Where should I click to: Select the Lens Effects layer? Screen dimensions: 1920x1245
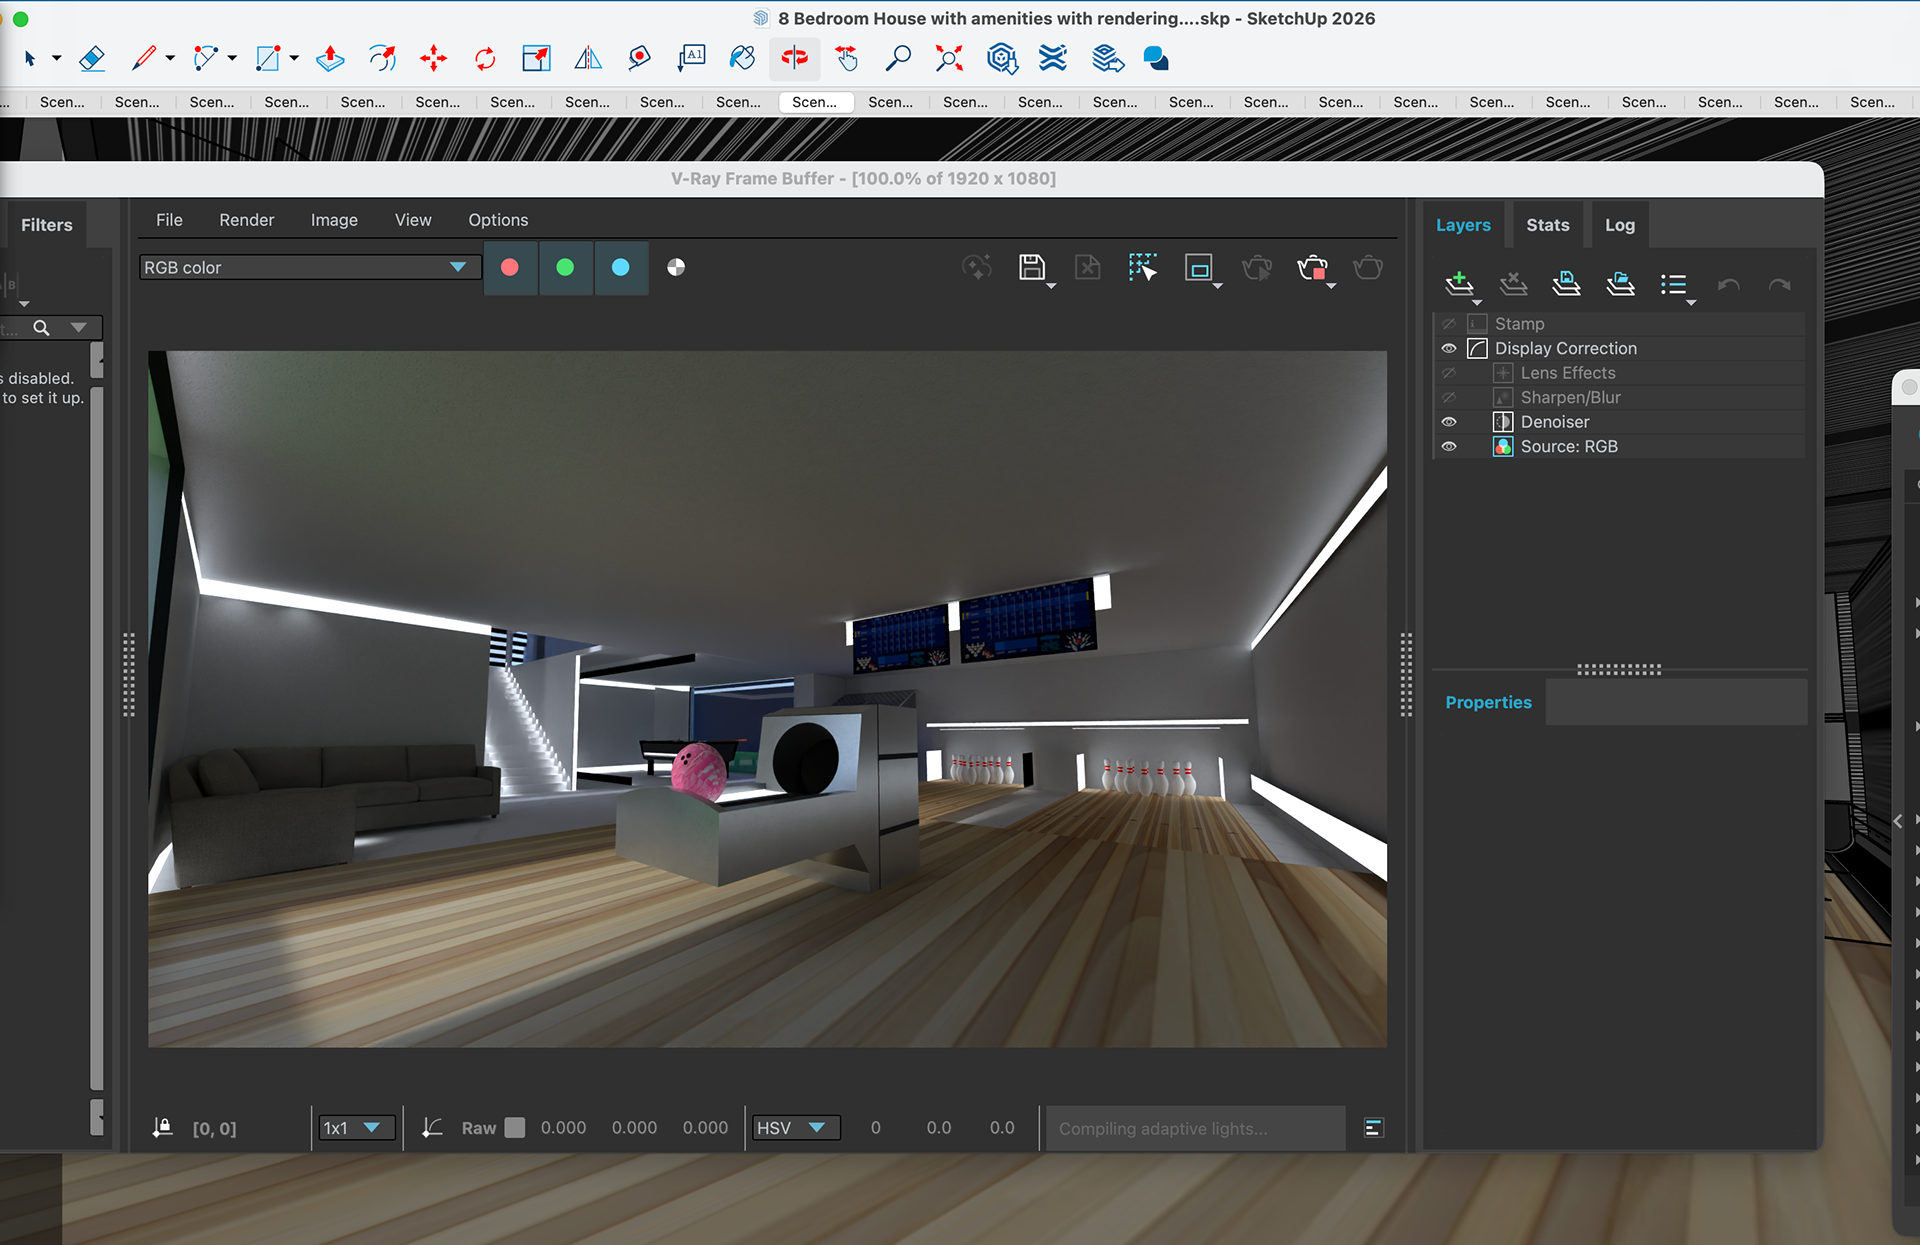1567,373
